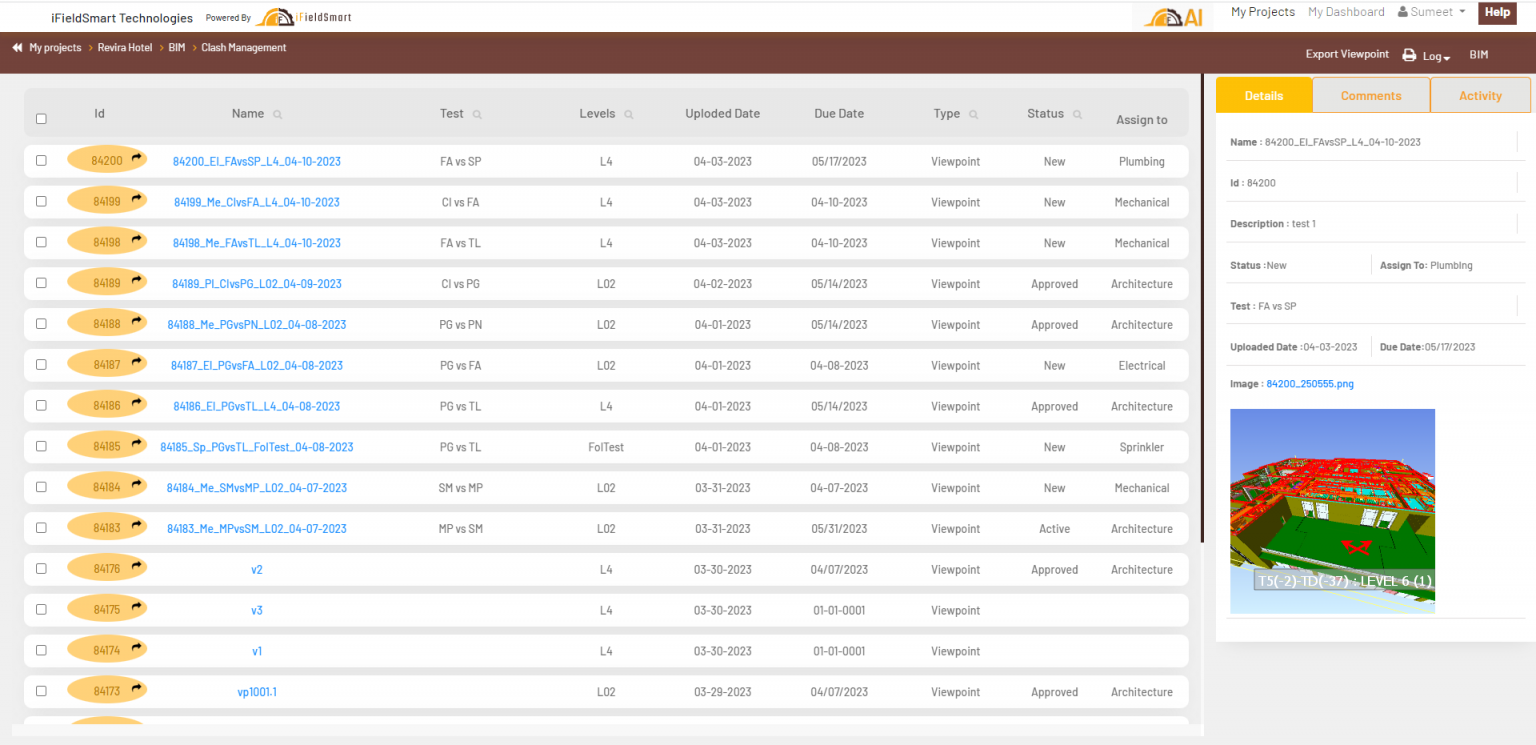Click the search icon beside Levels column
This screenshot has height=745, width=1536.
pos(628,115)
